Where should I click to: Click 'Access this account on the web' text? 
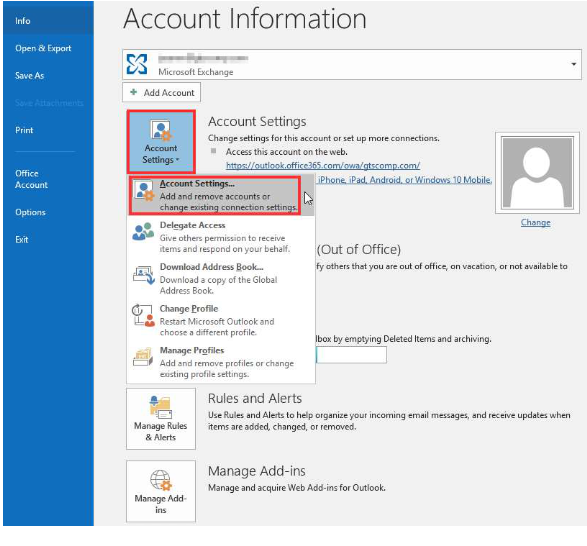(x=286, y=152)
